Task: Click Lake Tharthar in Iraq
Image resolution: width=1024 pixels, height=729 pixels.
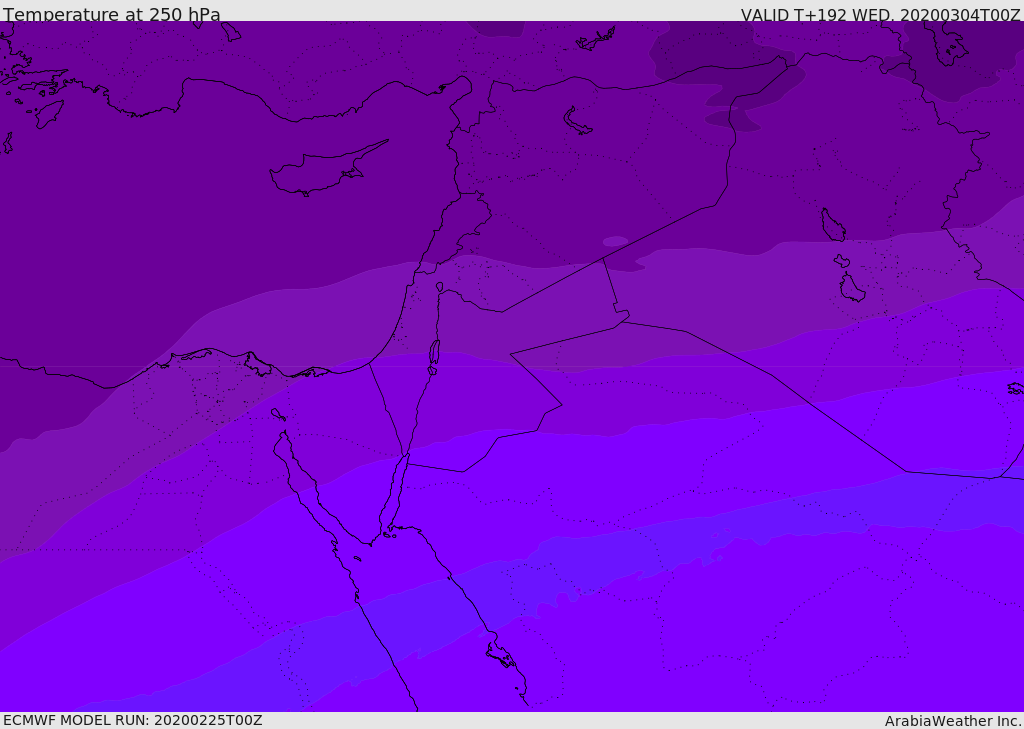Action: [832, 225]
